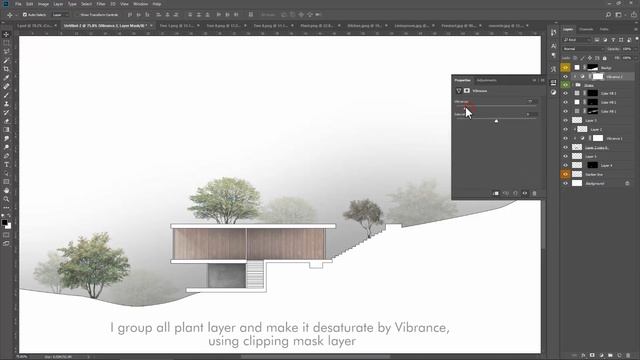Switch to the Paths tab
The image size is (640, 360).
pyautogui.click(x=604, y=29)
